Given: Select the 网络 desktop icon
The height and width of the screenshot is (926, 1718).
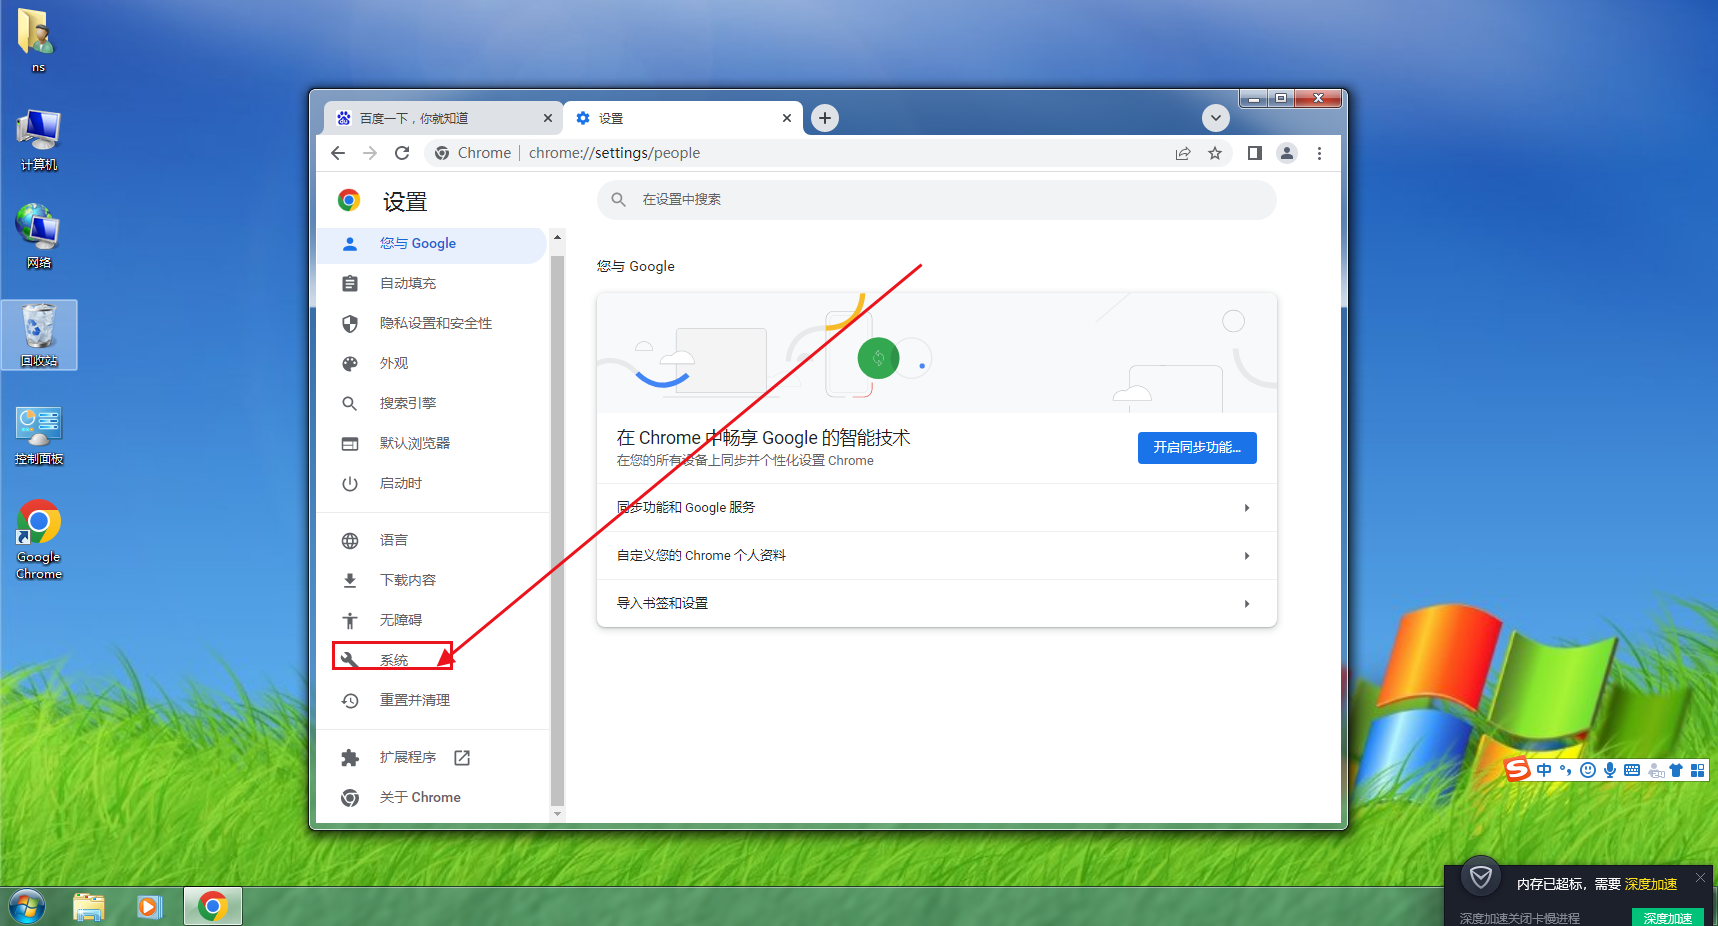Looking at the screenshot, I should point(38,238).
